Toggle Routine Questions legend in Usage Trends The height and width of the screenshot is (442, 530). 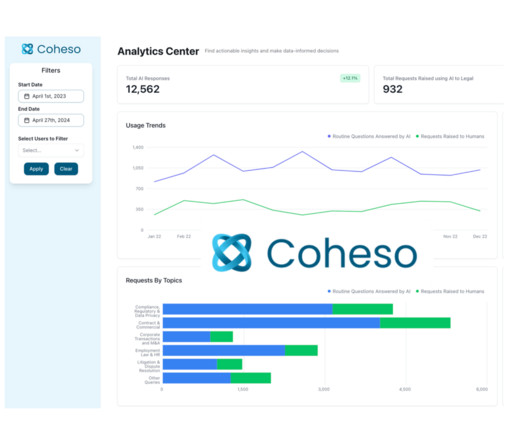click(x=369, y=136)
